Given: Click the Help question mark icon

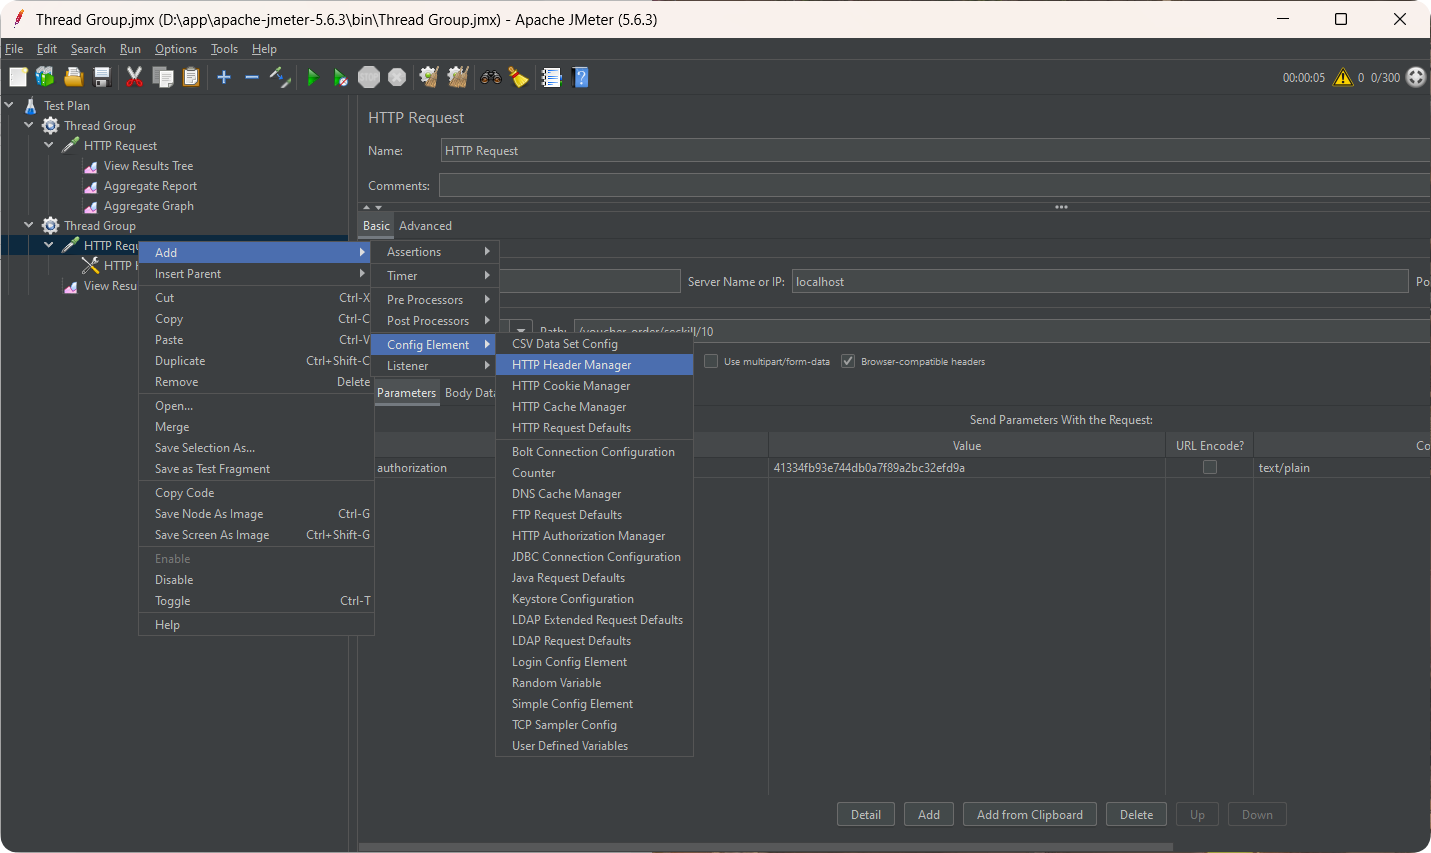Looking at the screenshot, I should coord(580,77).
